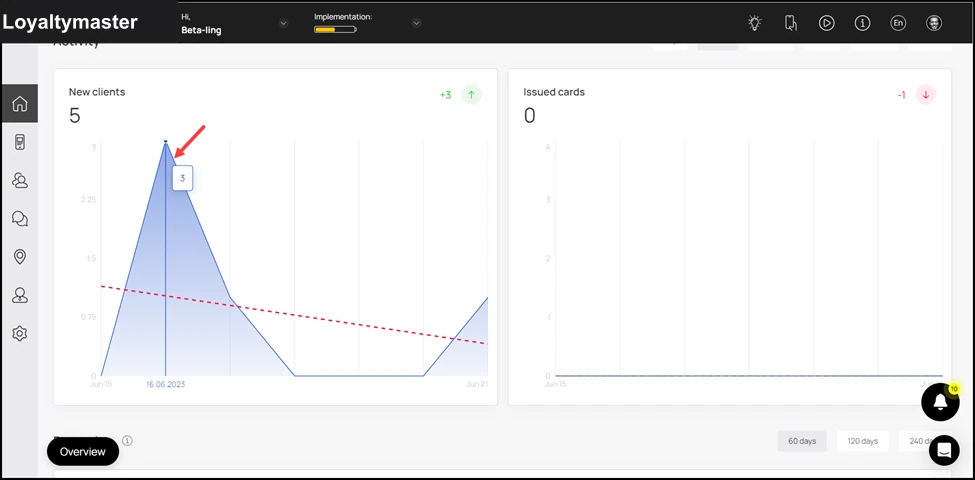Screen dimensions: 975x480
Task: Open the support chat bubble button
Action: point(944,450)
